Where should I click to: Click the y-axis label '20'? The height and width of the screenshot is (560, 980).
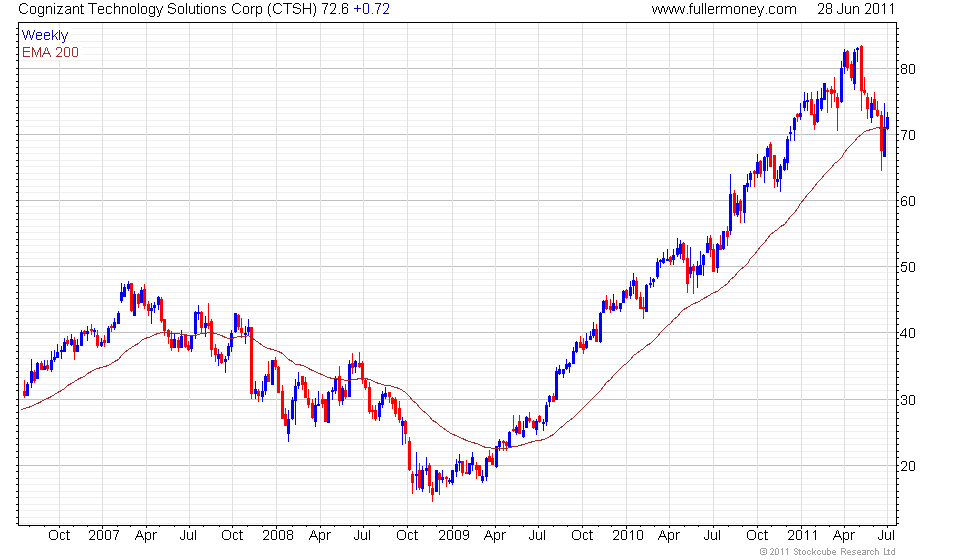[x=908, y=466]
